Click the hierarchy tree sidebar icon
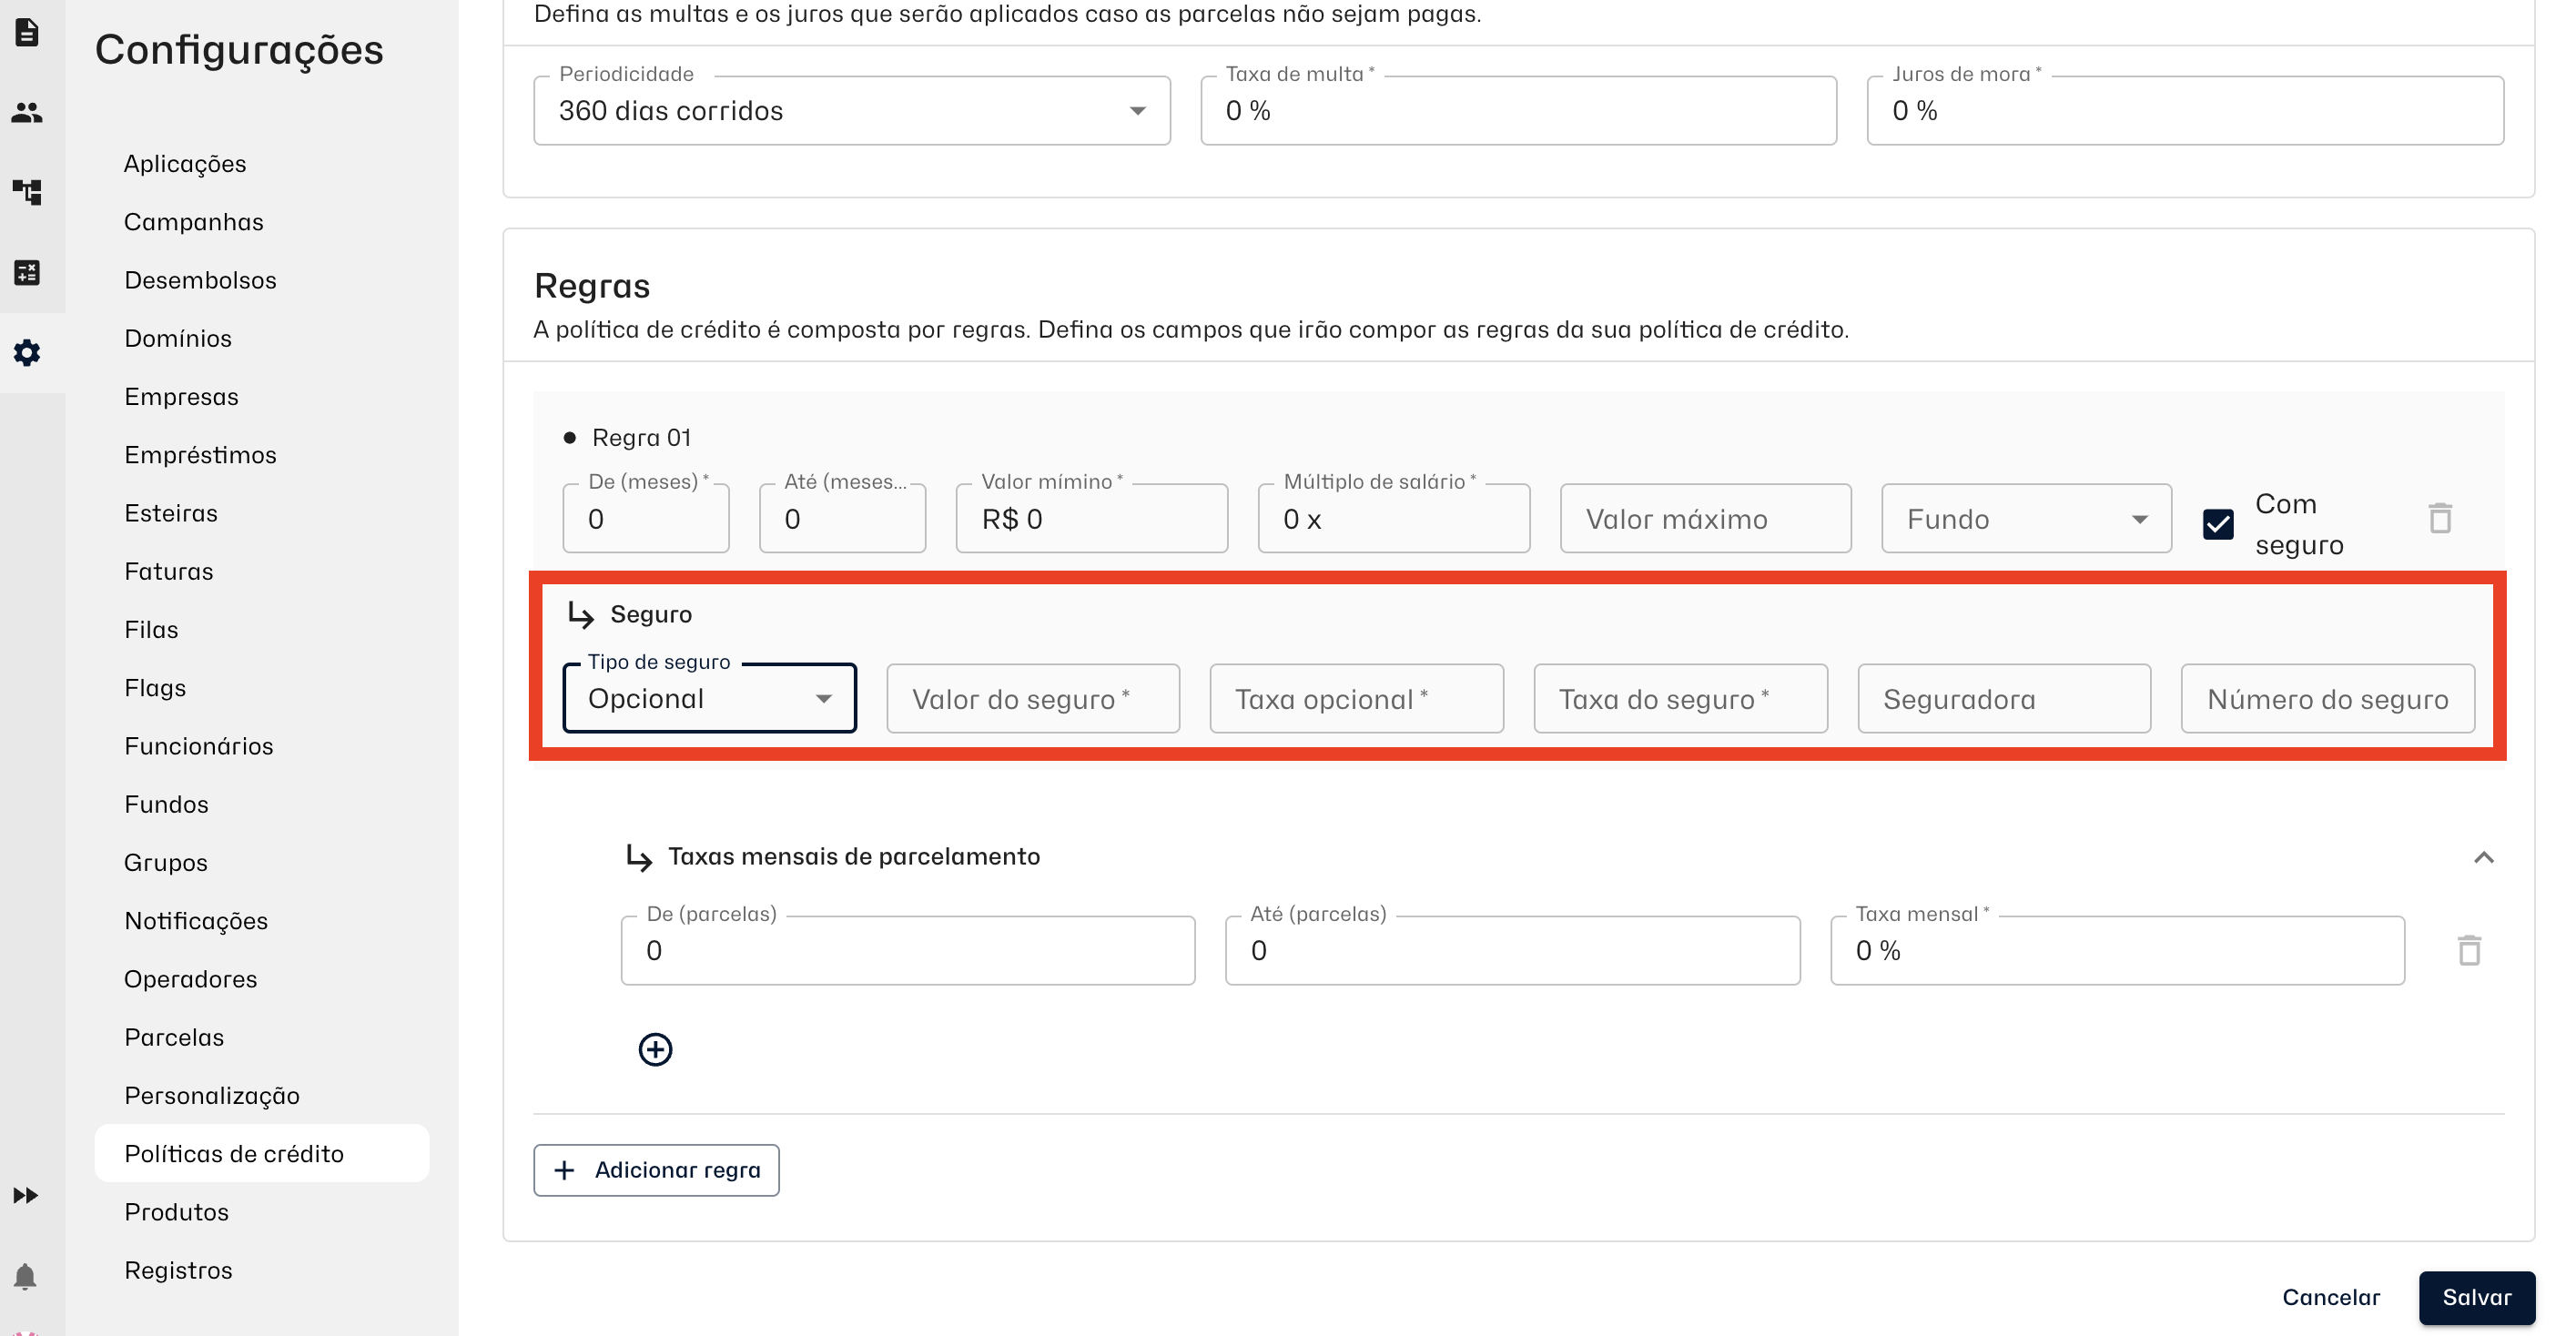Screen dimensions: 2576x1336 pyautogui.click(x=27, y=192)
